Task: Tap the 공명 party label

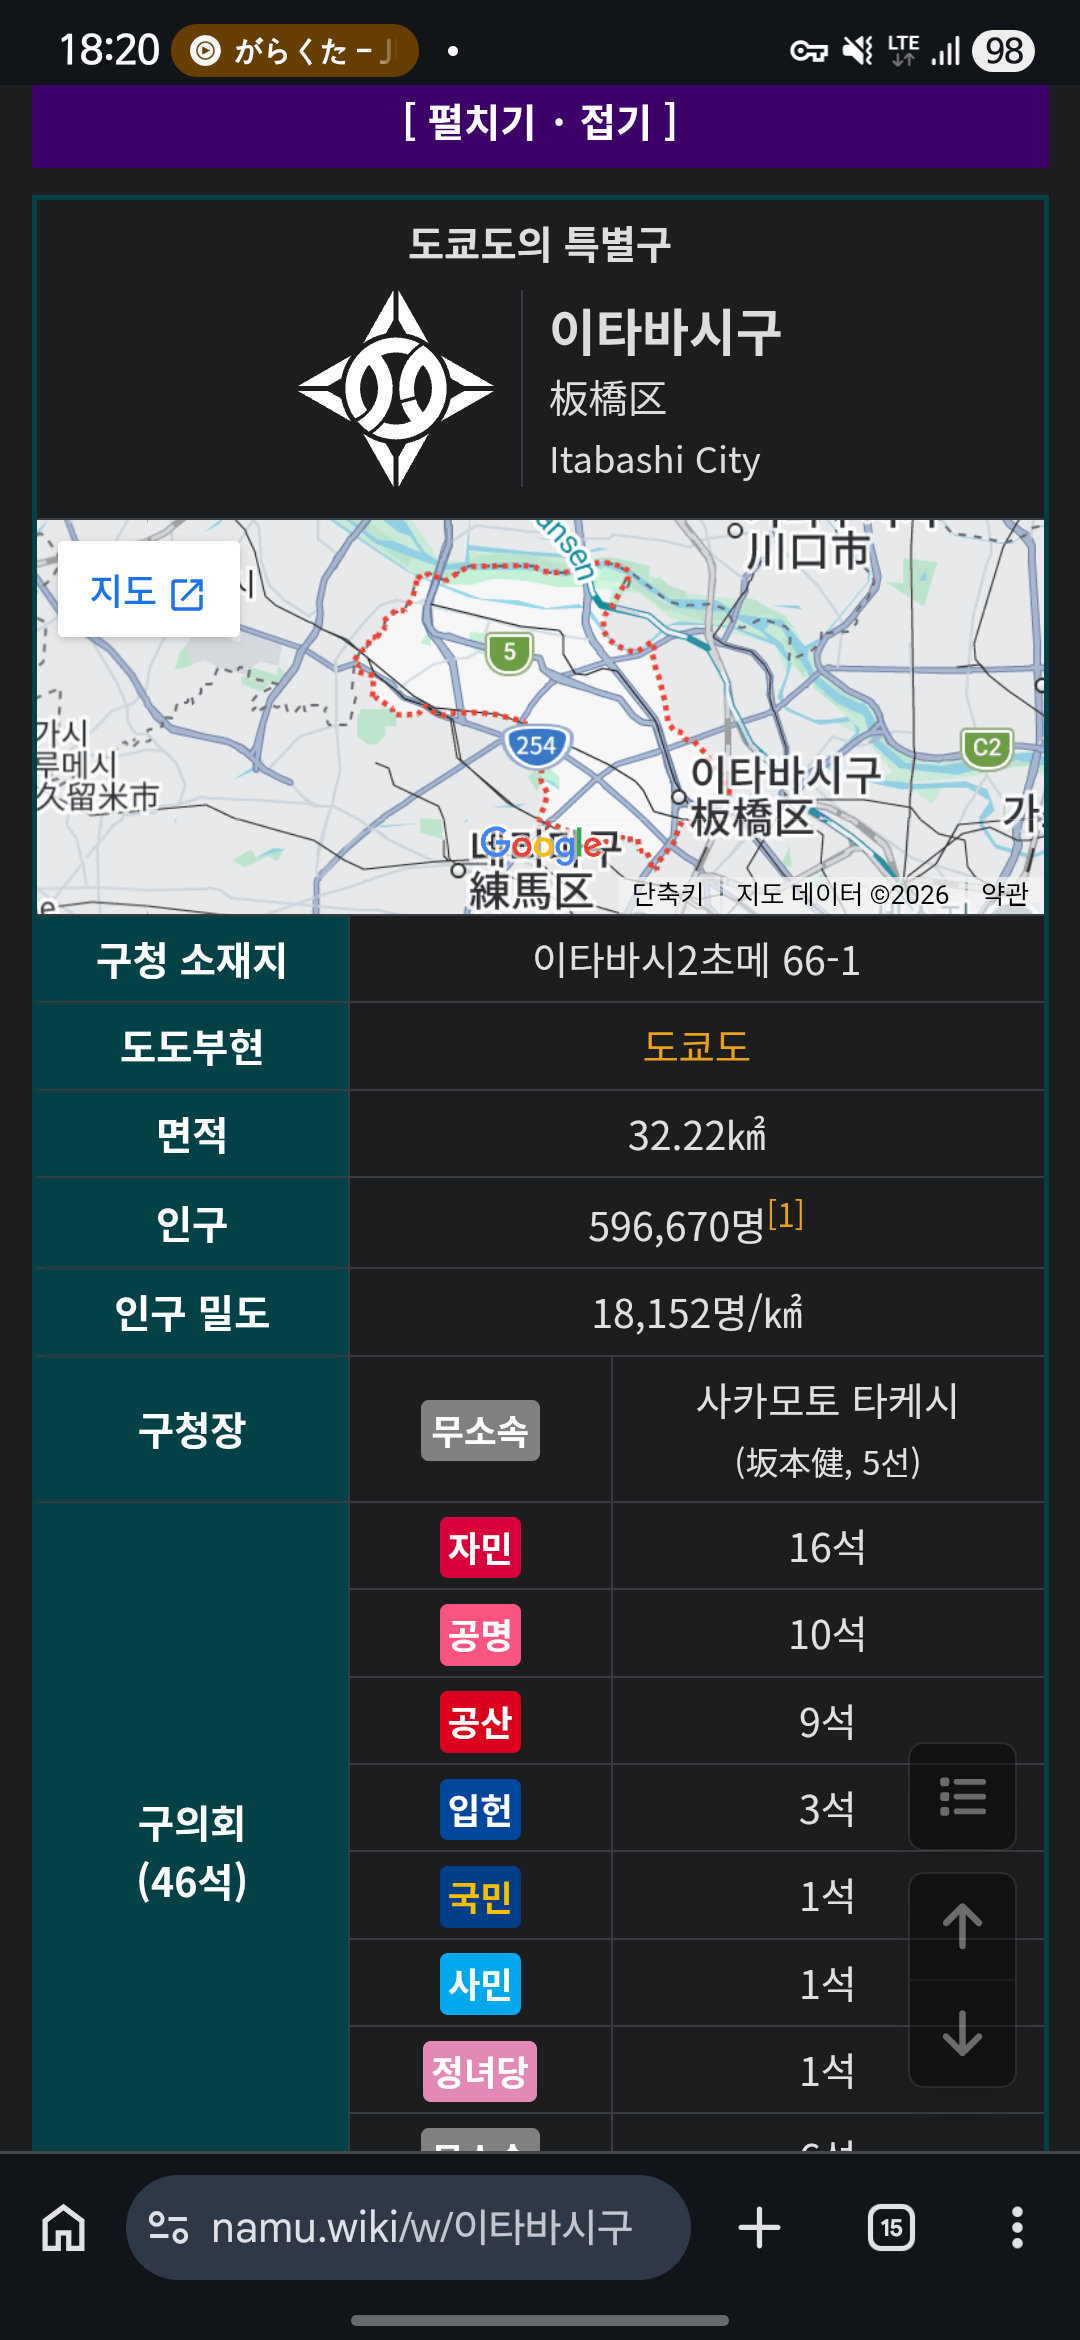Action: point(480,1635)
